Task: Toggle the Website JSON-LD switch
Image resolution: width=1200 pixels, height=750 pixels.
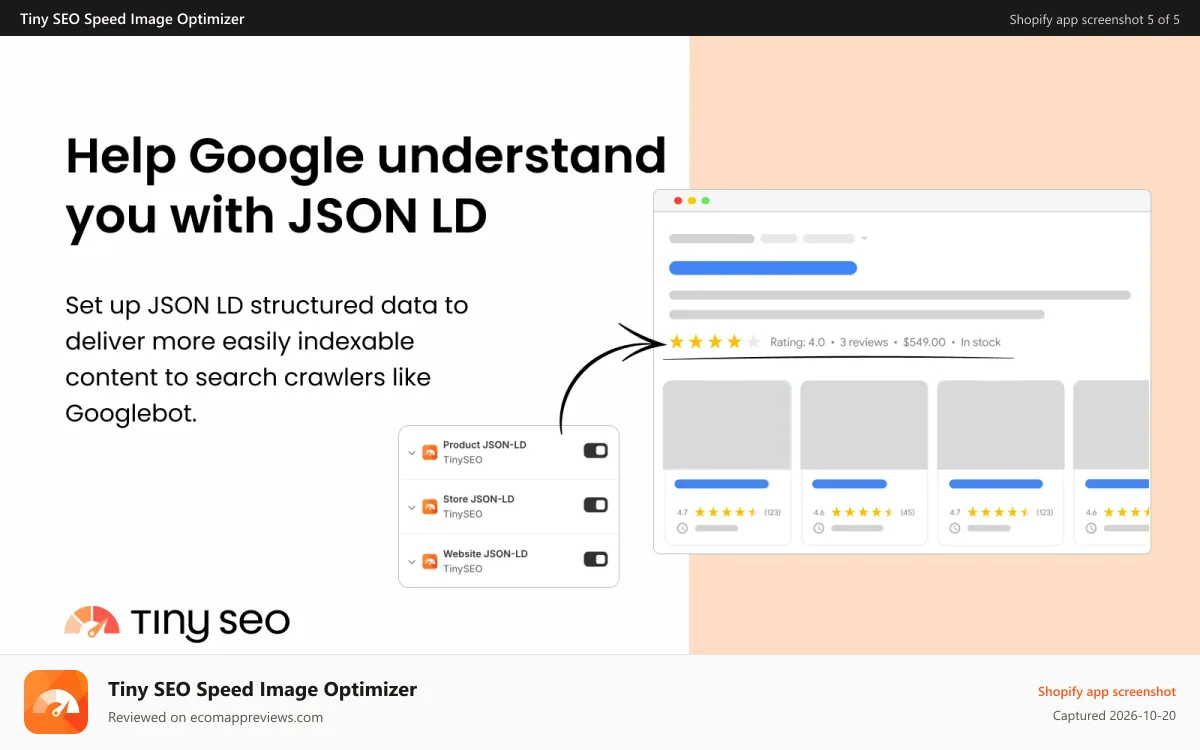Action: (x=595, y=559)
